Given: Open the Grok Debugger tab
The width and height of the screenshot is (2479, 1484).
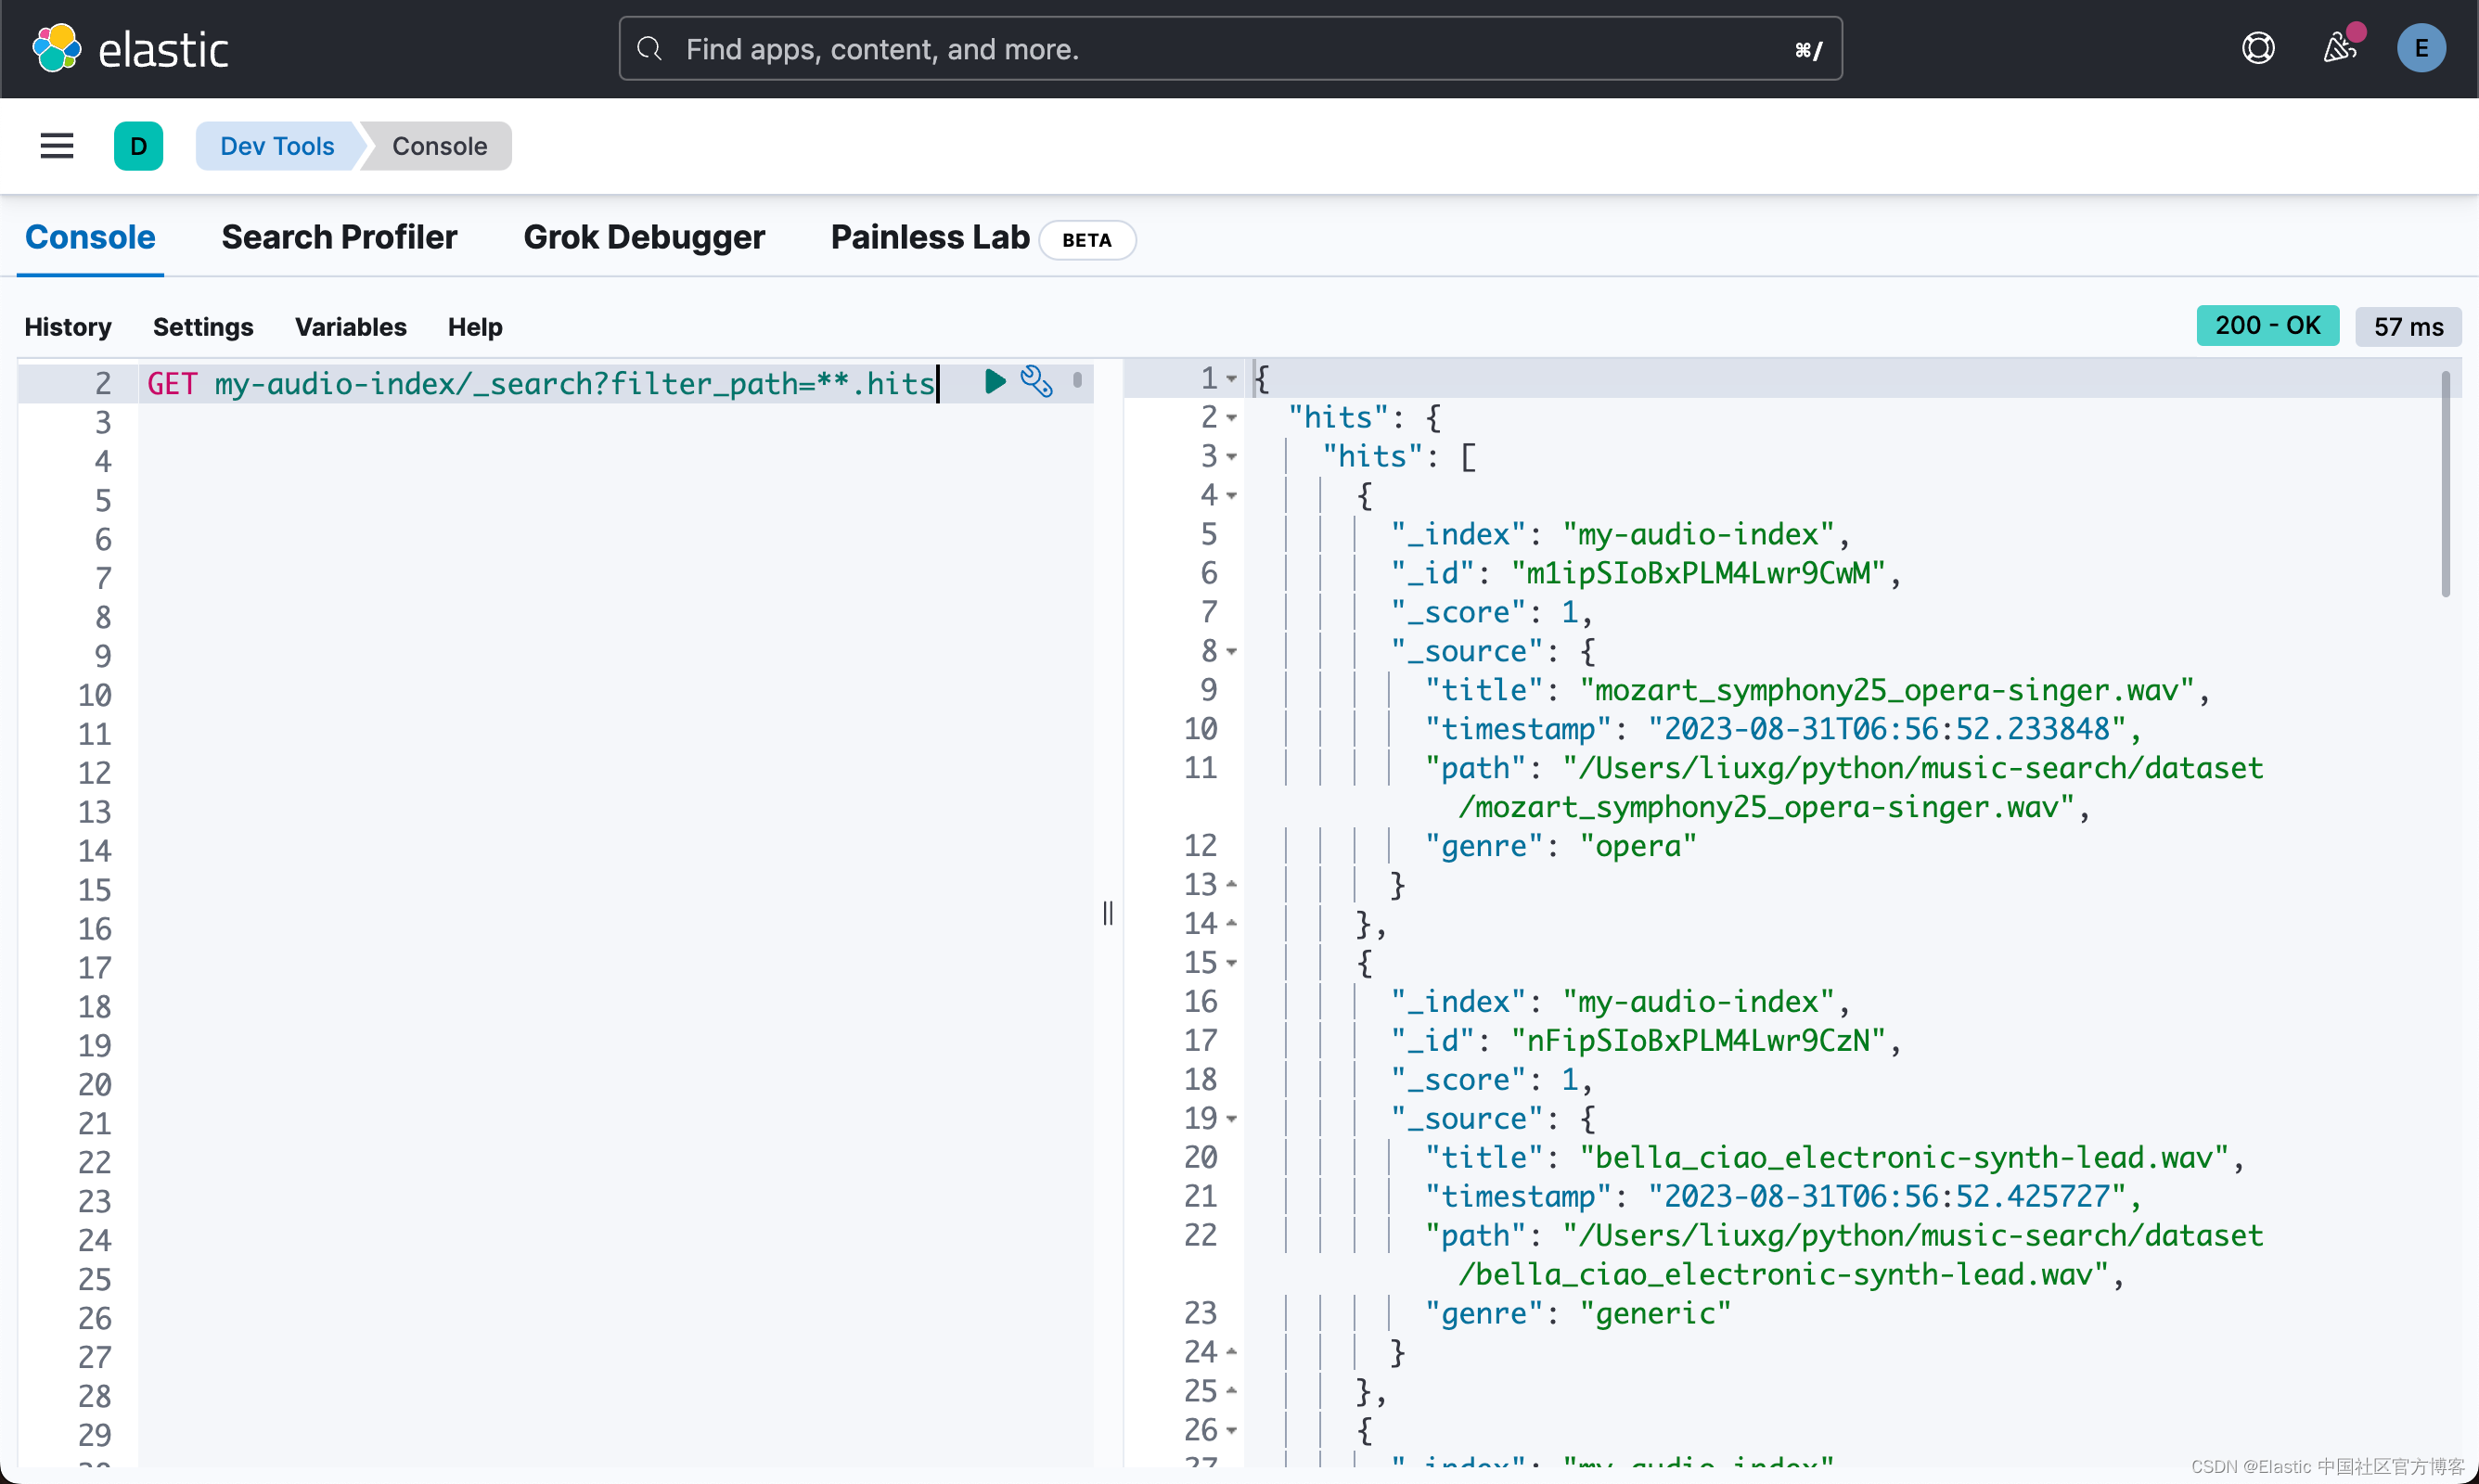Looking at the screenshot, I should (x=644, y=237).
